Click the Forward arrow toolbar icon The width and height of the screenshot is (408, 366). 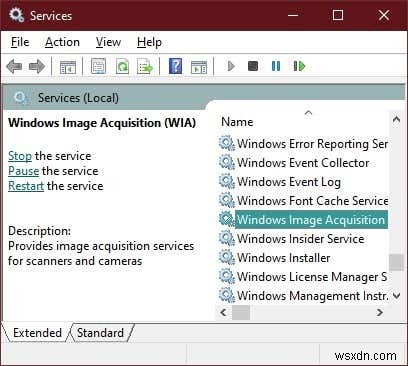pyautogui.click(x=37, y=67)
